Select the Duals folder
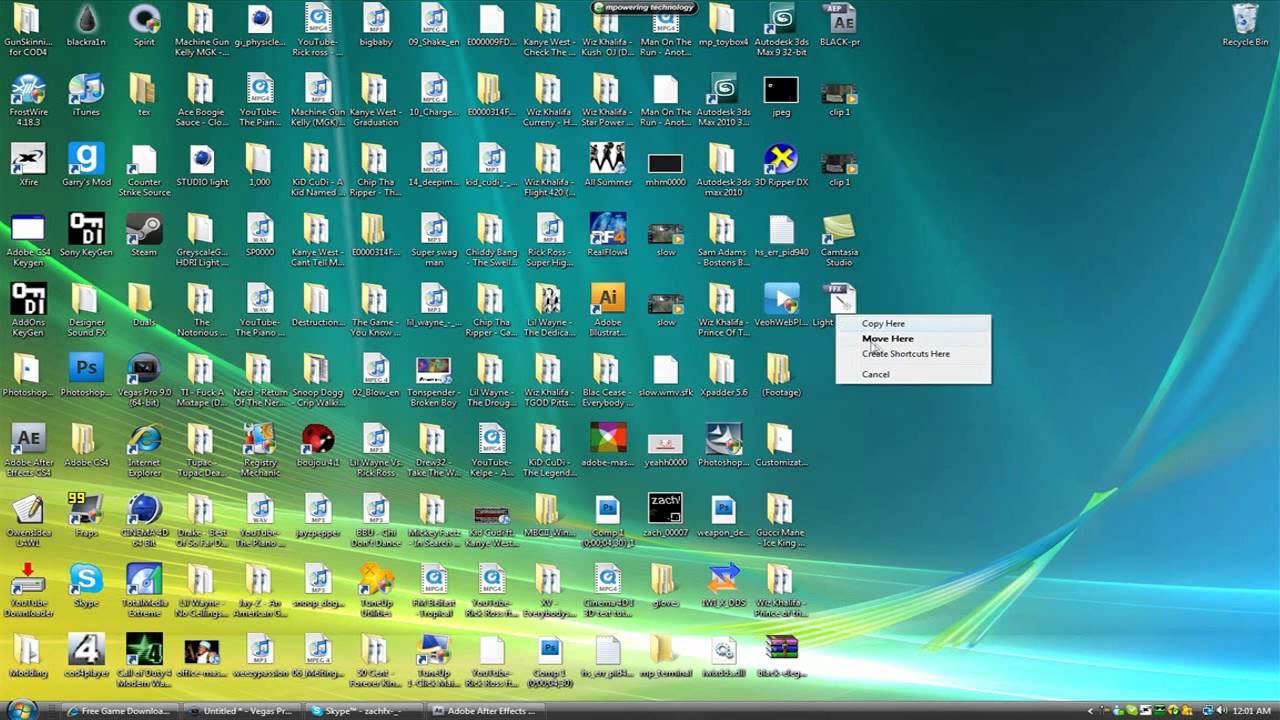Image resolution: width=1280 pixels, height=720 pixels. (144, 306)
